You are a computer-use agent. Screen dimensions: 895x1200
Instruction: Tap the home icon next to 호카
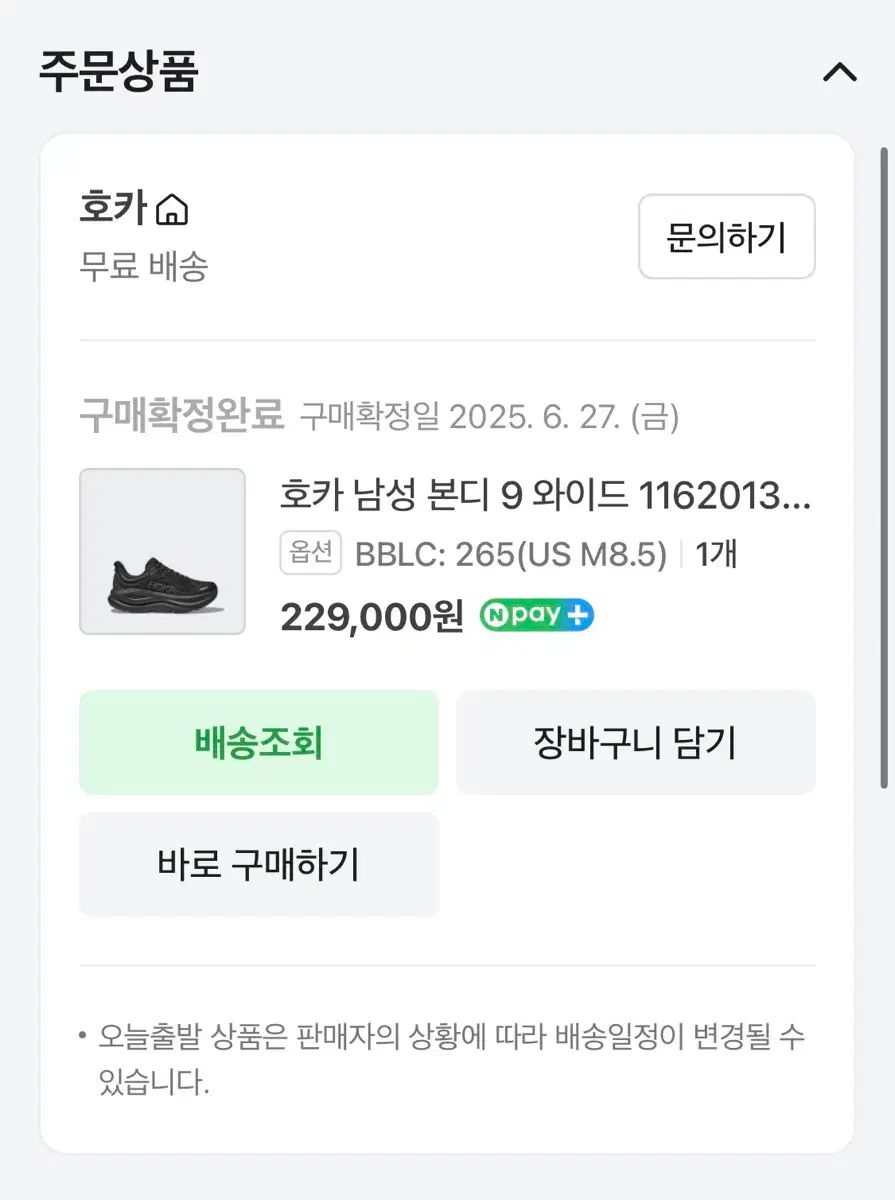point(172,210)
